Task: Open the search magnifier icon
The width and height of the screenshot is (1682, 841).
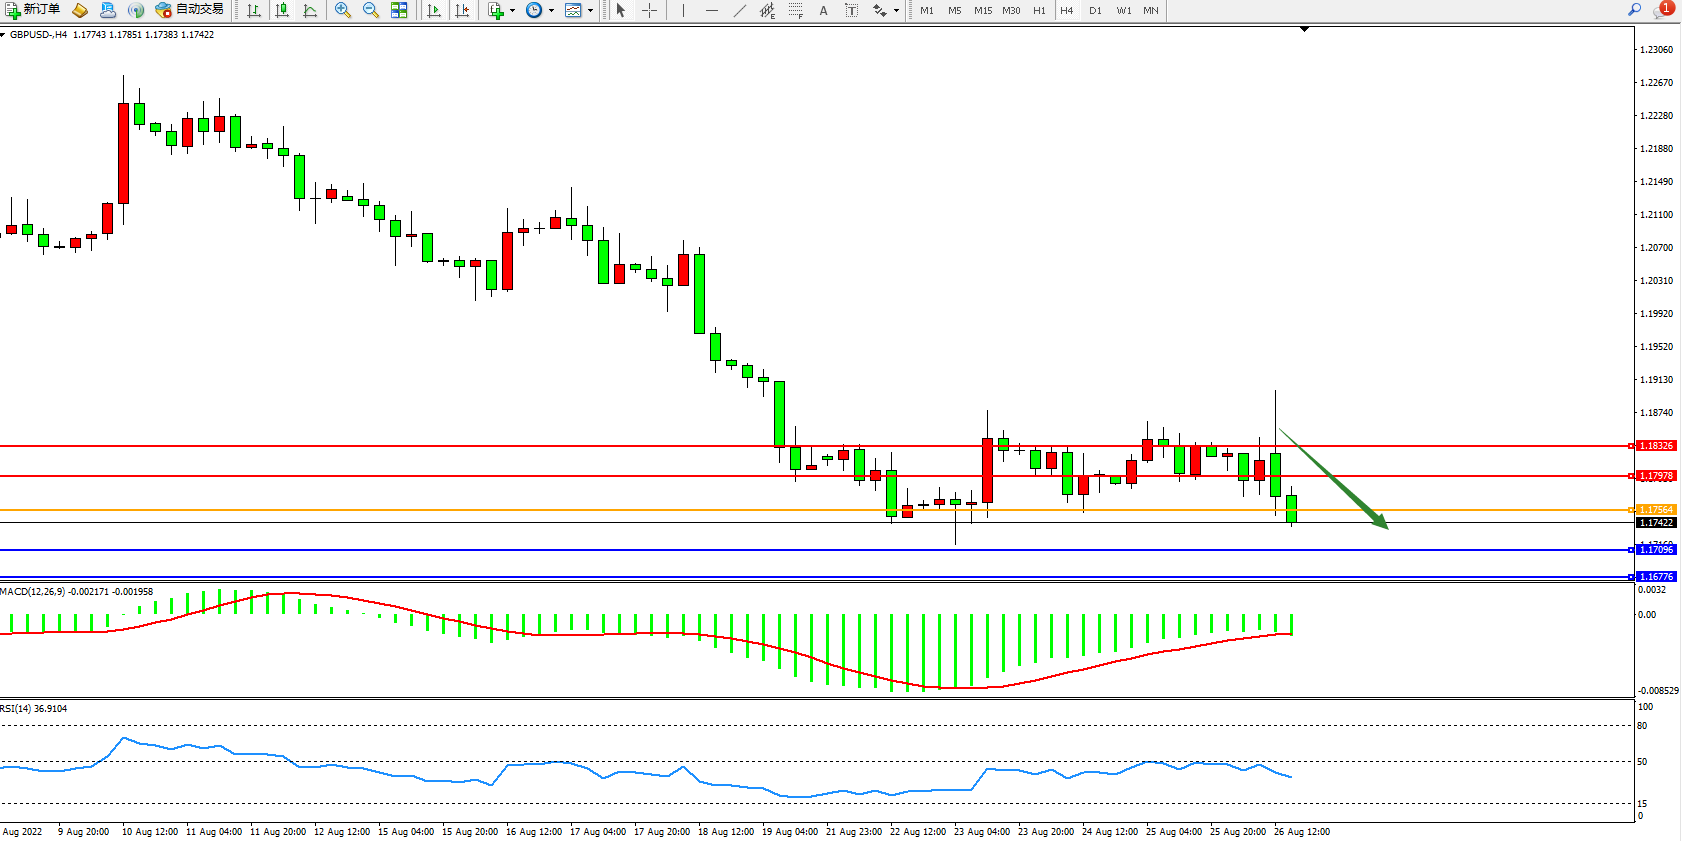Action: 1634,10
